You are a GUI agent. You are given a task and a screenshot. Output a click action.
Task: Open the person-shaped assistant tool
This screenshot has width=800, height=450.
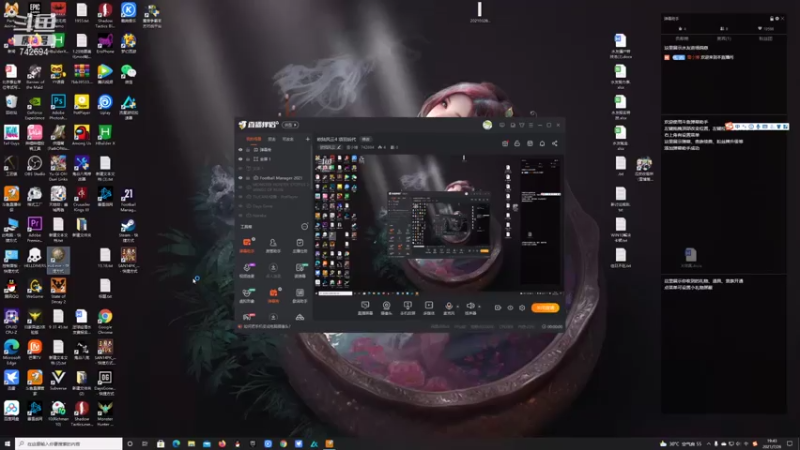click(x=273, y=245)
